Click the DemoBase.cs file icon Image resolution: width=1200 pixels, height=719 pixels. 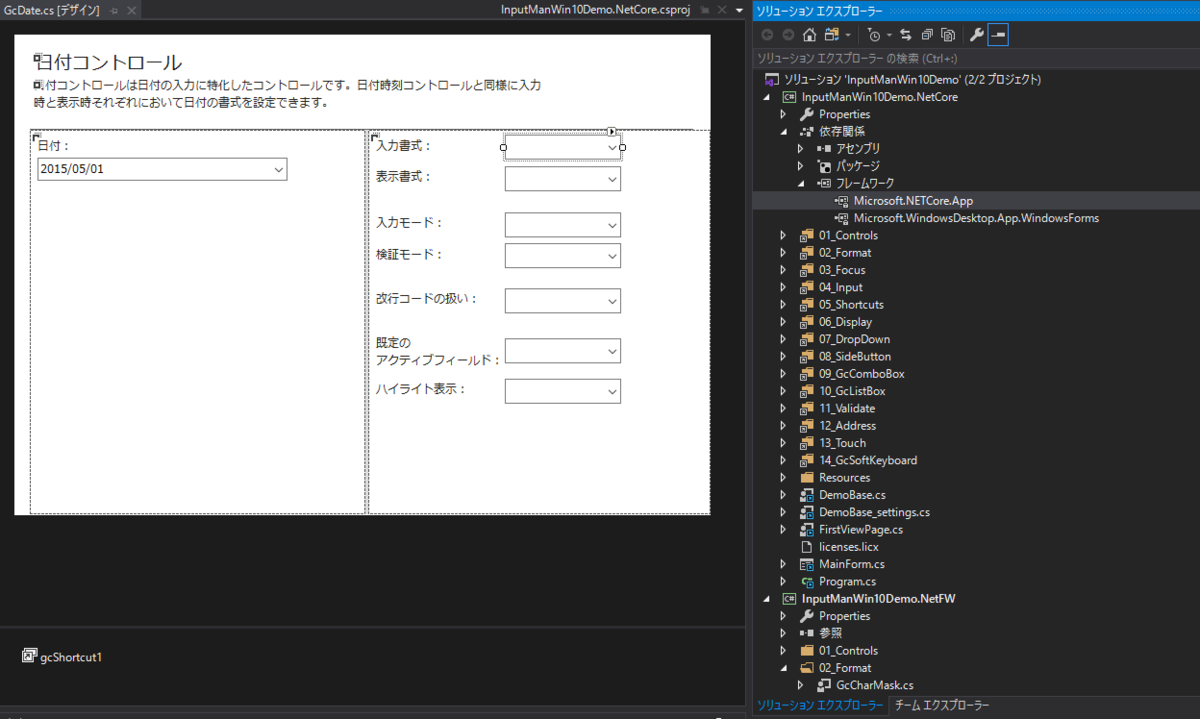pos(807,495)
